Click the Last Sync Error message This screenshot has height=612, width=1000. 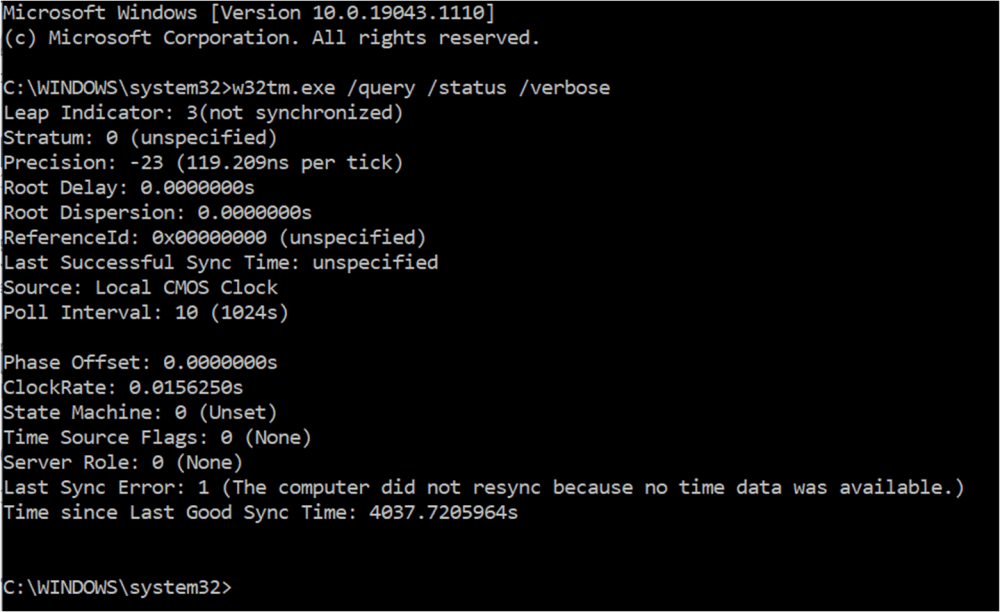(x=484, y=487)
